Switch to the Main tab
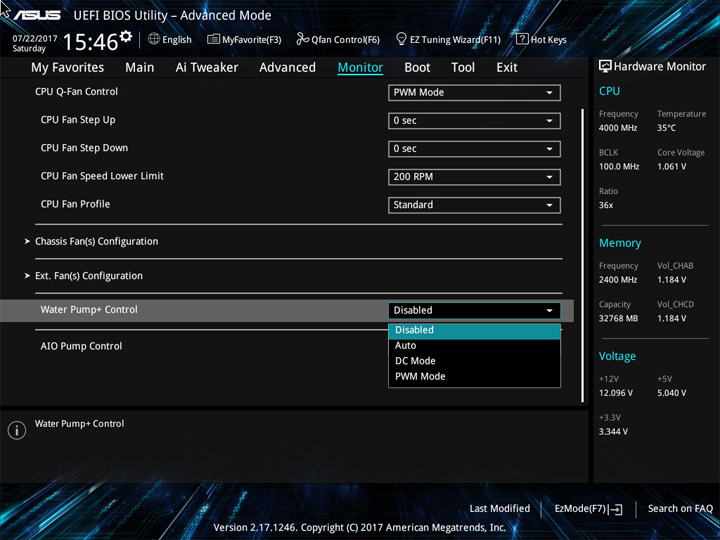 click(140, 68)
